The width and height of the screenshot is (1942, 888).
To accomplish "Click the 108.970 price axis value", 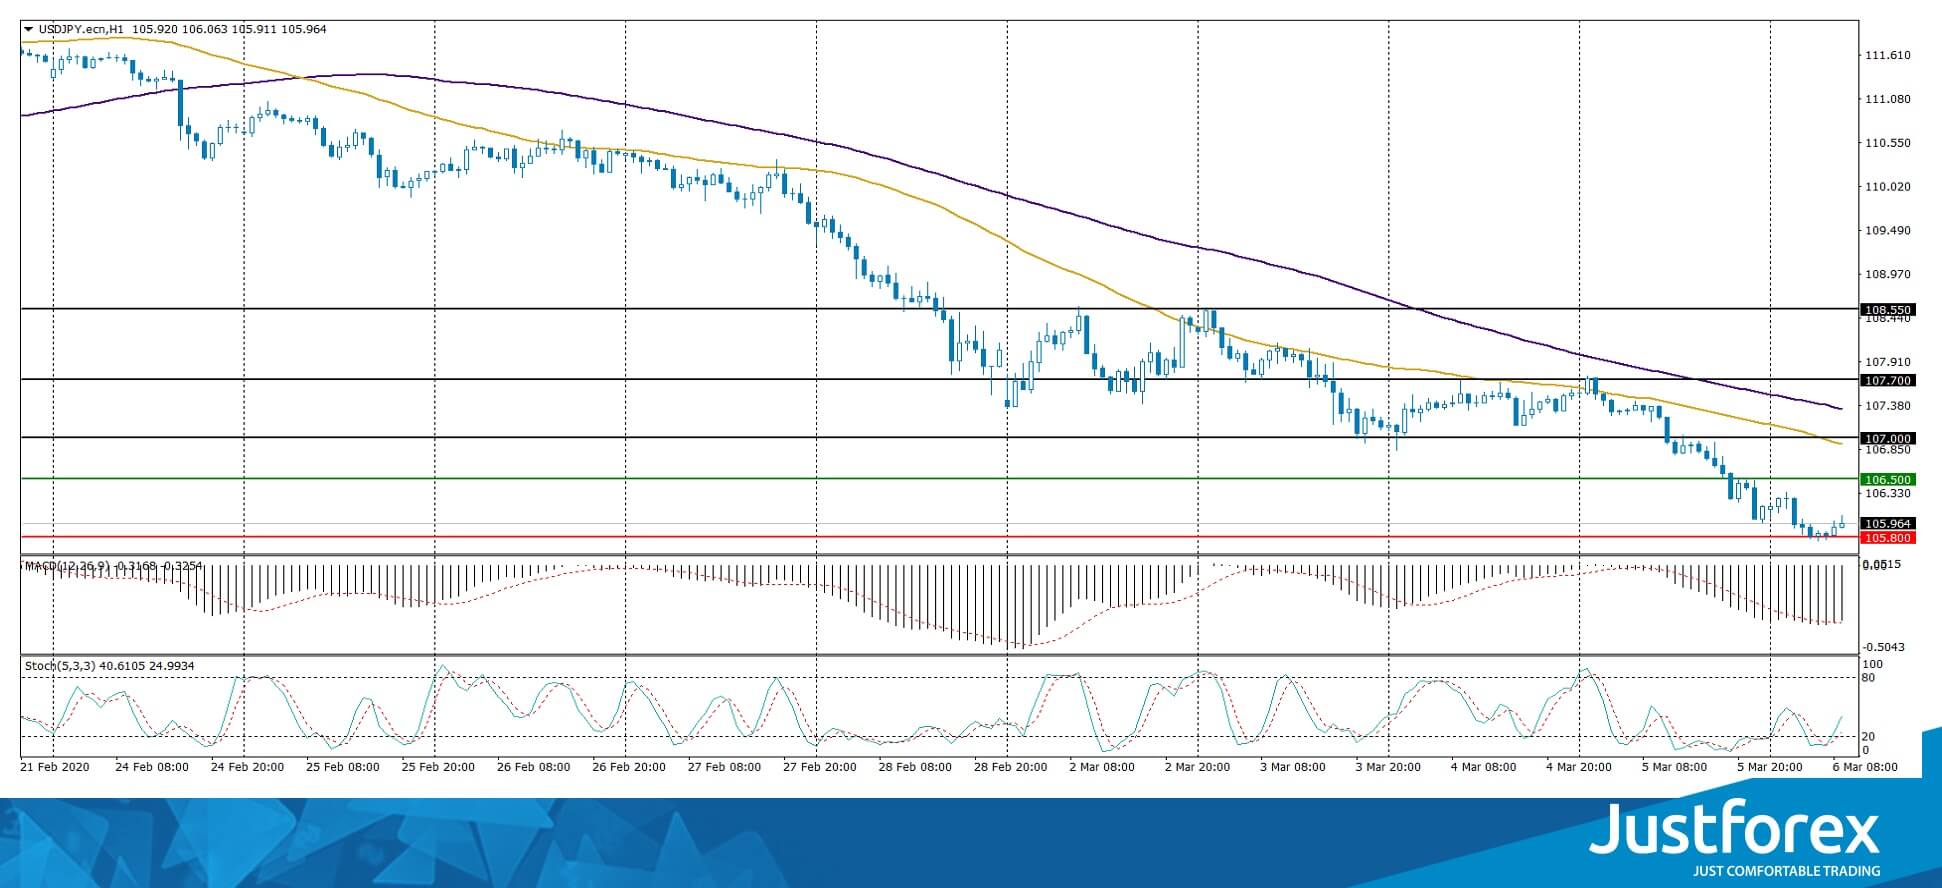I will pos(1889,273).
